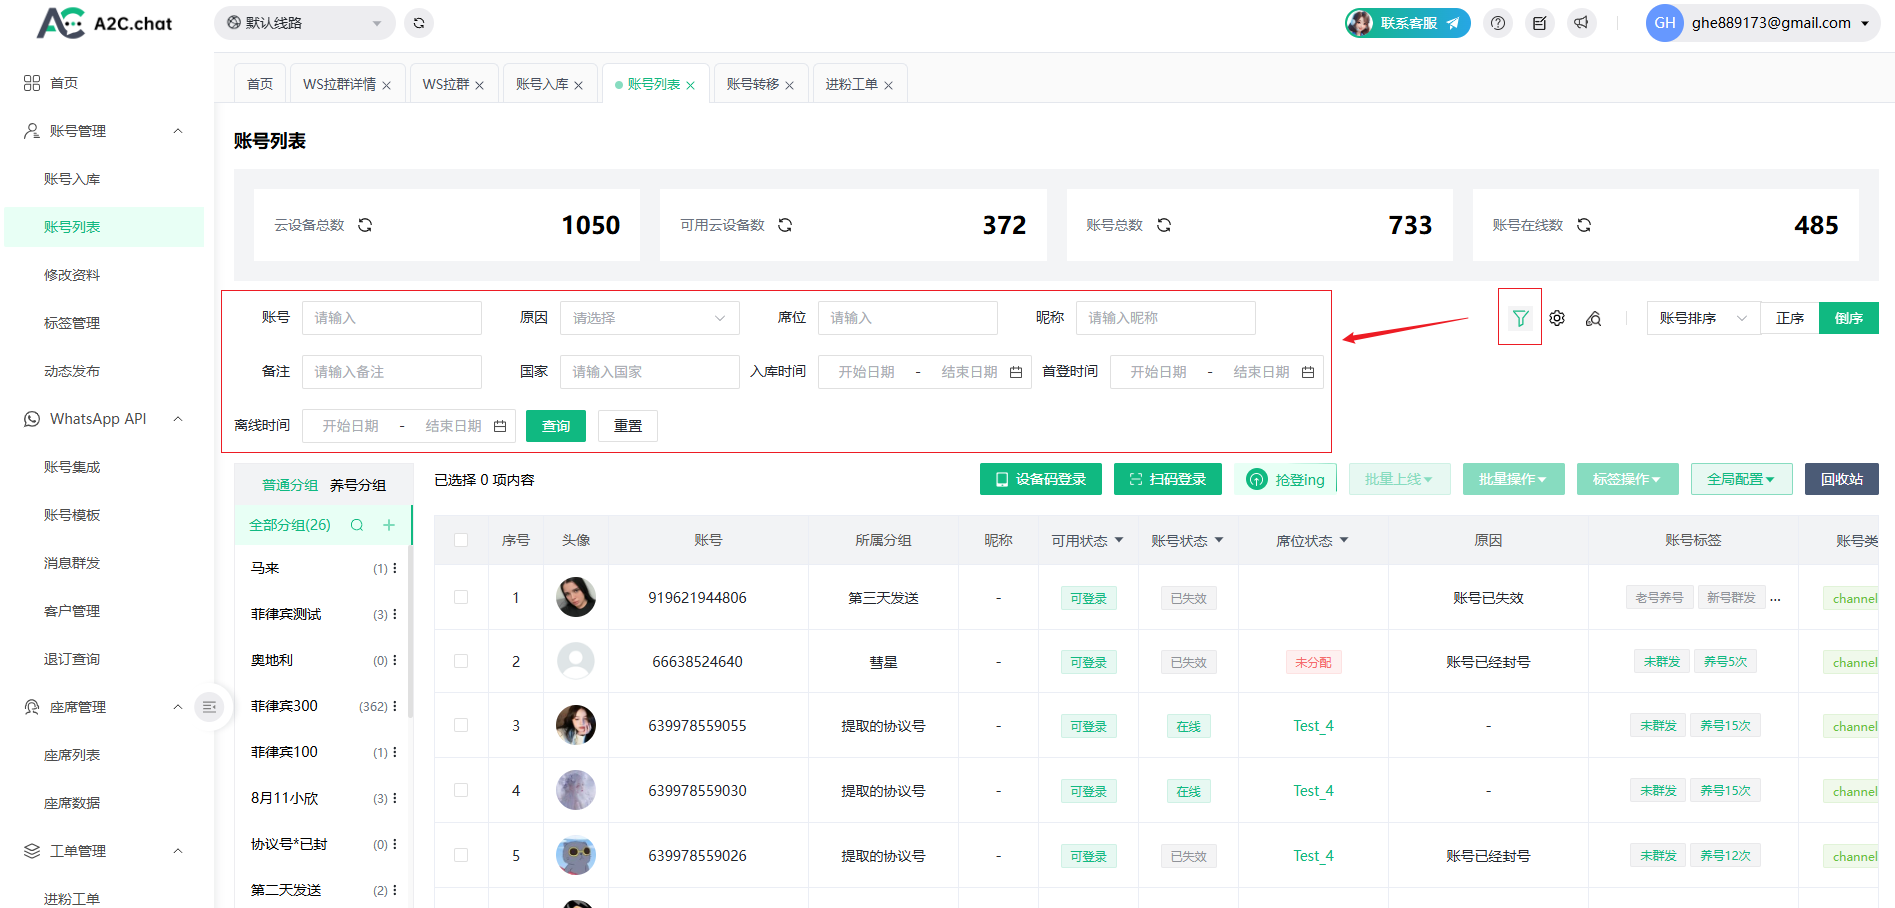Screen dimensions: 1895x908
Task: Select checkbox for account 919621944806
Action: pyautogui.click(x=461, y=597)
